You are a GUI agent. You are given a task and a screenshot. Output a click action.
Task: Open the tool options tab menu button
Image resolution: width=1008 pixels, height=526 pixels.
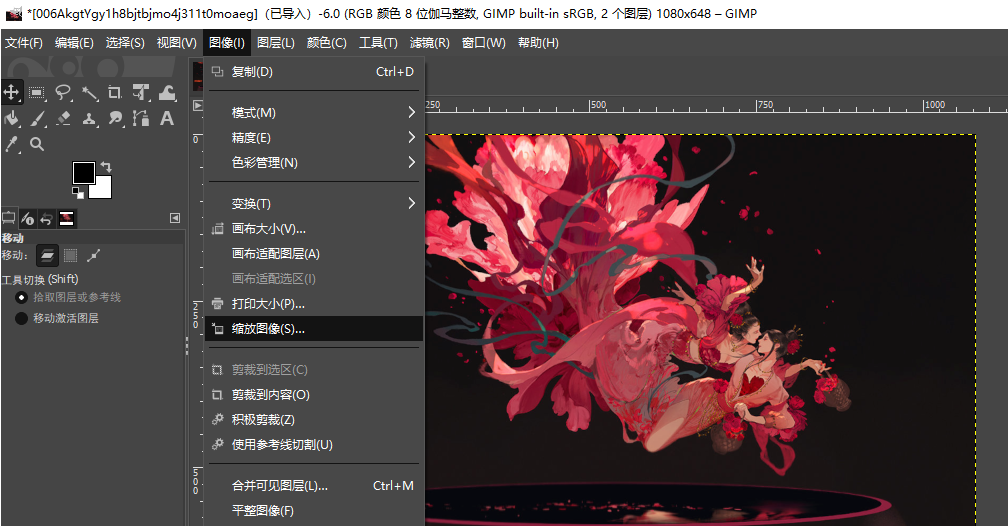coord(175,218)
